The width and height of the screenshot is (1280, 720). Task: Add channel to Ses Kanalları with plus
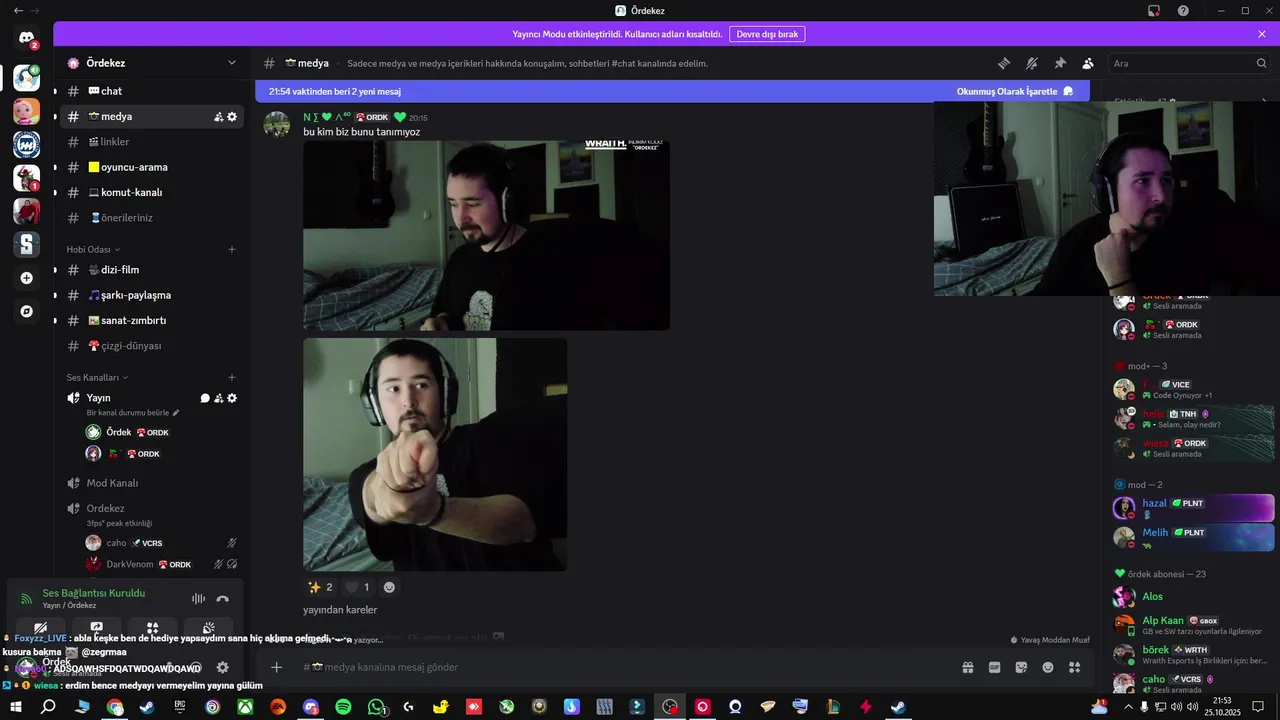pos(232,378)
